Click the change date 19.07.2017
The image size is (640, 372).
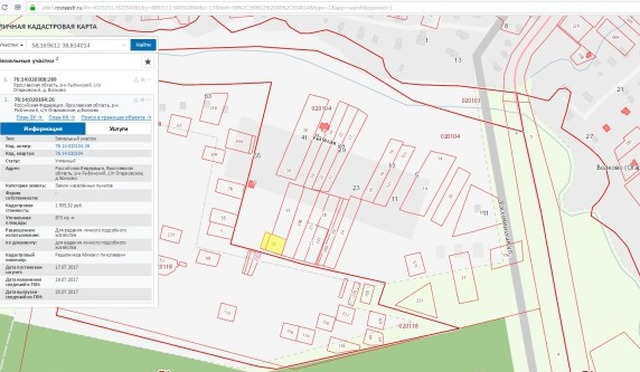[67, 280]
